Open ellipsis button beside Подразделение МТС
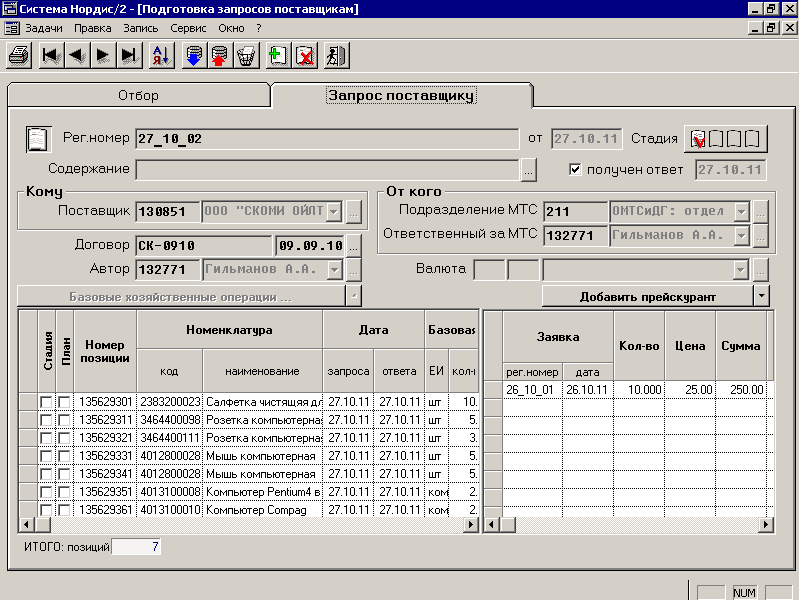The image size is (800, 600). (x=760, y=211)
